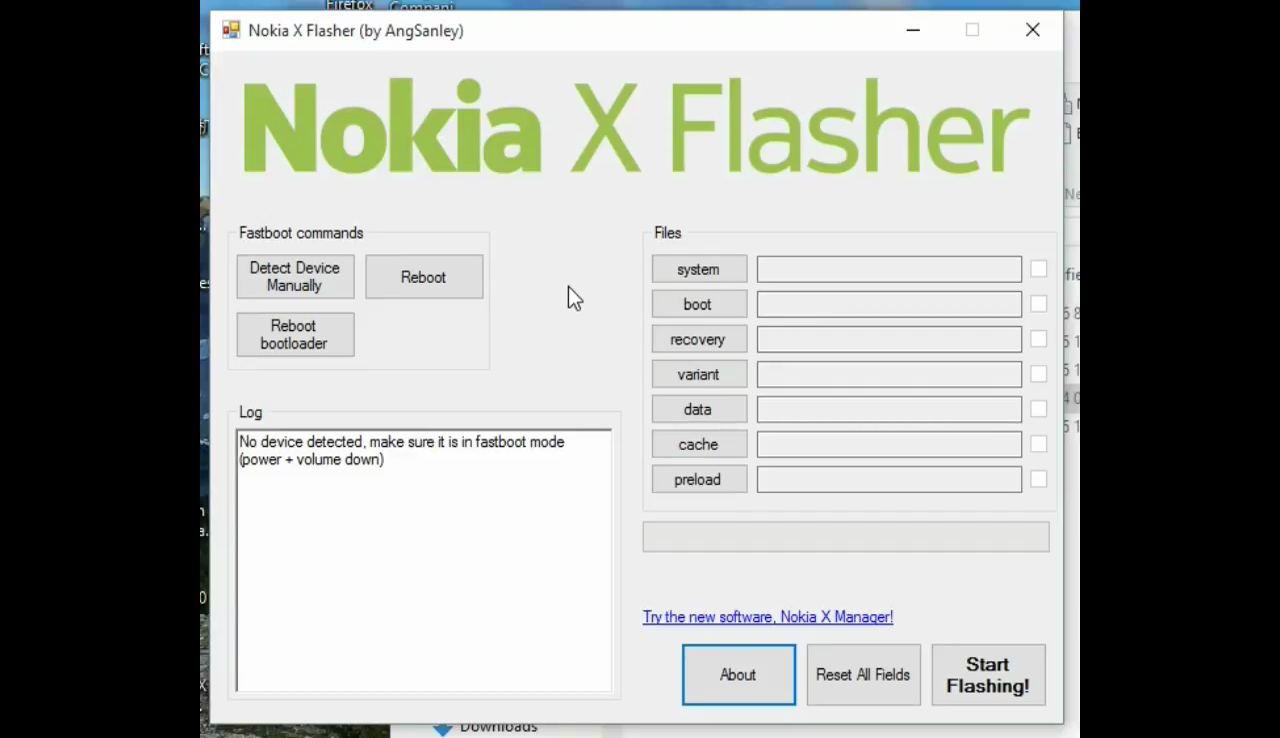This screenshot has height=738, width=1280.
Task: Enable the data checkbox
Action: coord(1039,409)
